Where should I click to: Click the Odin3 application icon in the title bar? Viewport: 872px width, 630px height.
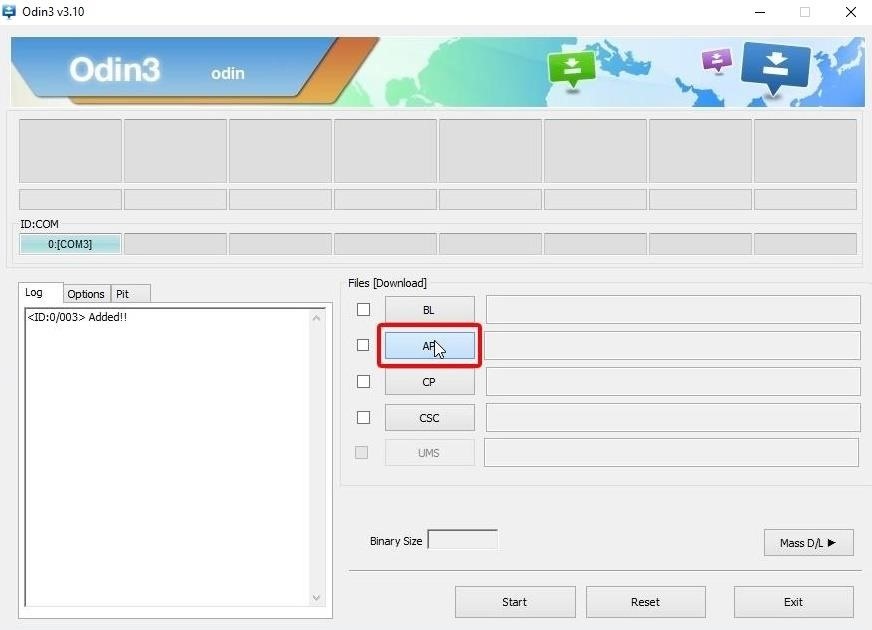coord(10,12)
